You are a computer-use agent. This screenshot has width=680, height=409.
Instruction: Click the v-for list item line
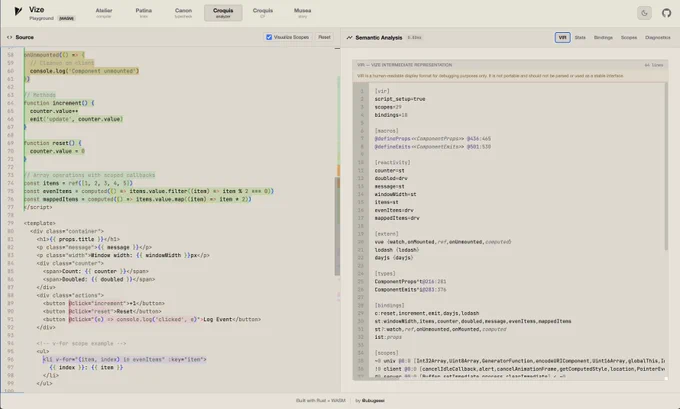[x=124, y=360]
